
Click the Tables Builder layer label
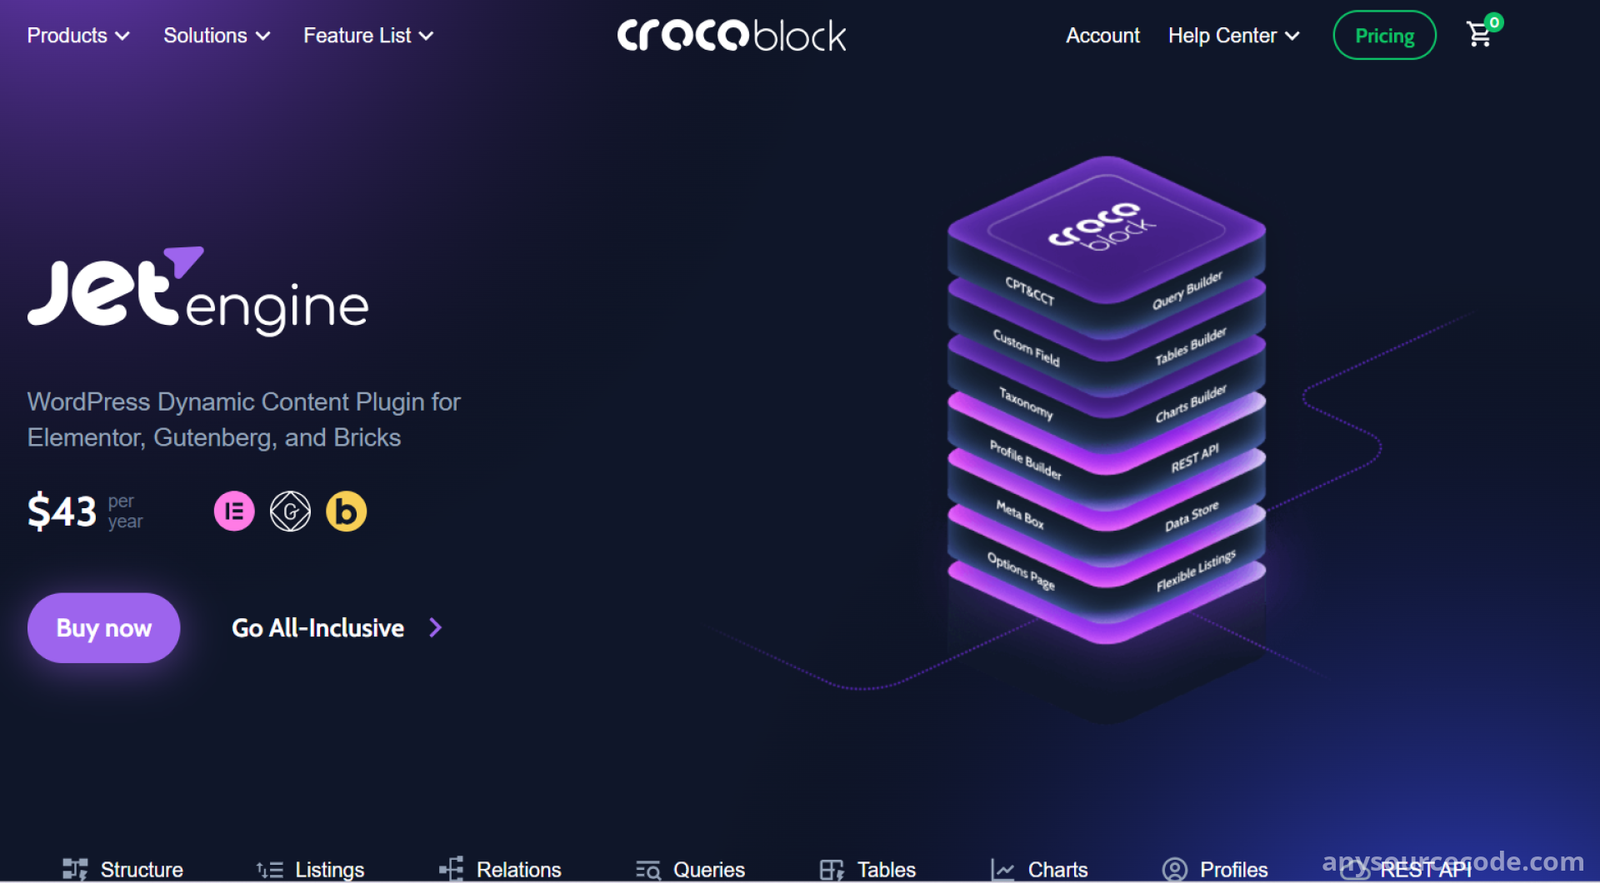click(x=1190, y=346)
